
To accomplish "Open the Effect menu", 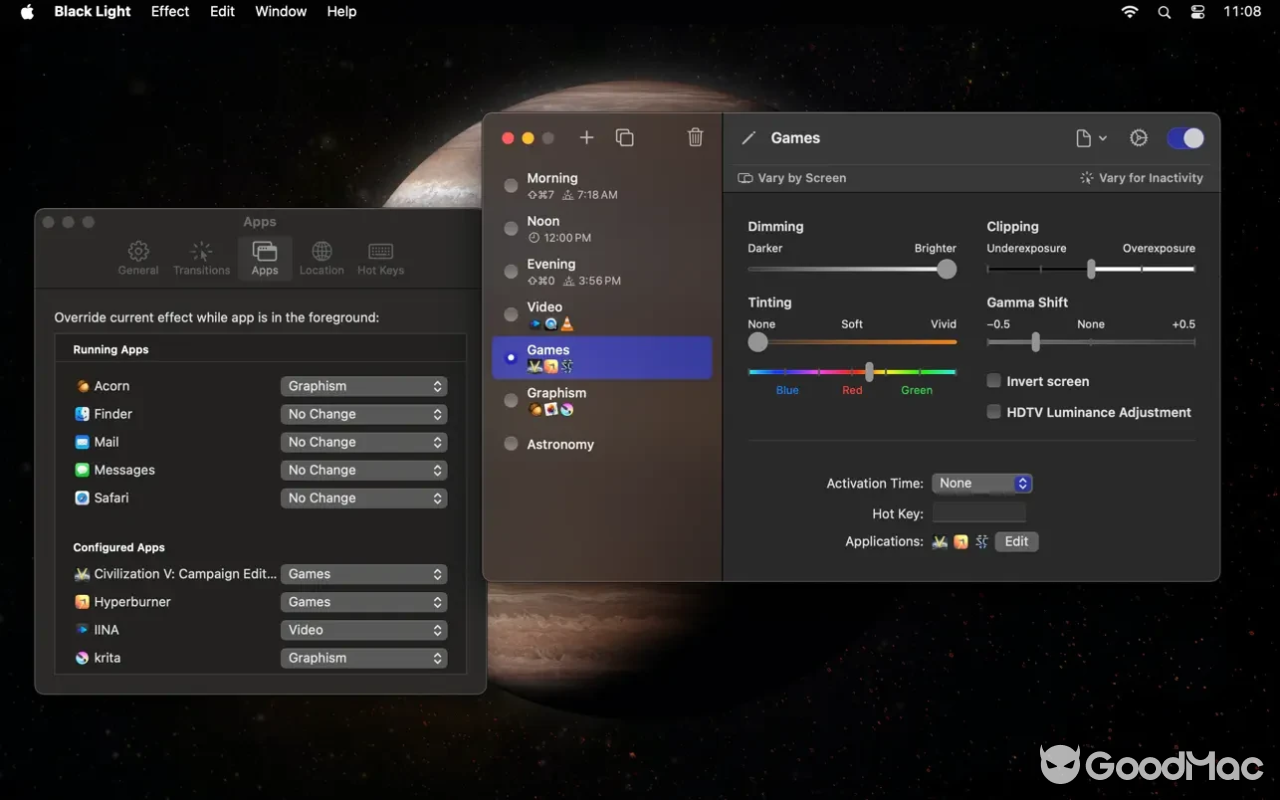I will [169, 11].
